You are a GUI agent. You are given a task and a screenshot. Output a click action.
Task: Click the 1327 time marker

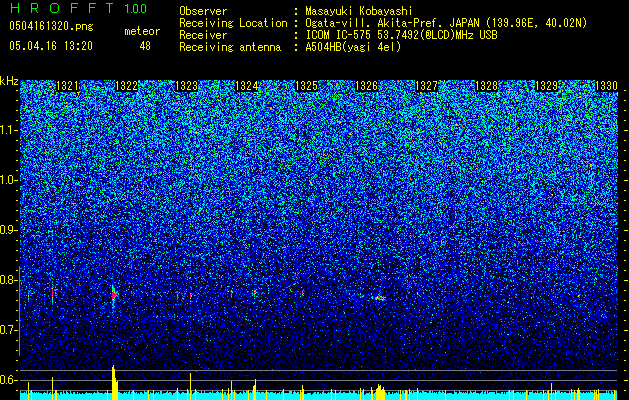pos(426,86)
